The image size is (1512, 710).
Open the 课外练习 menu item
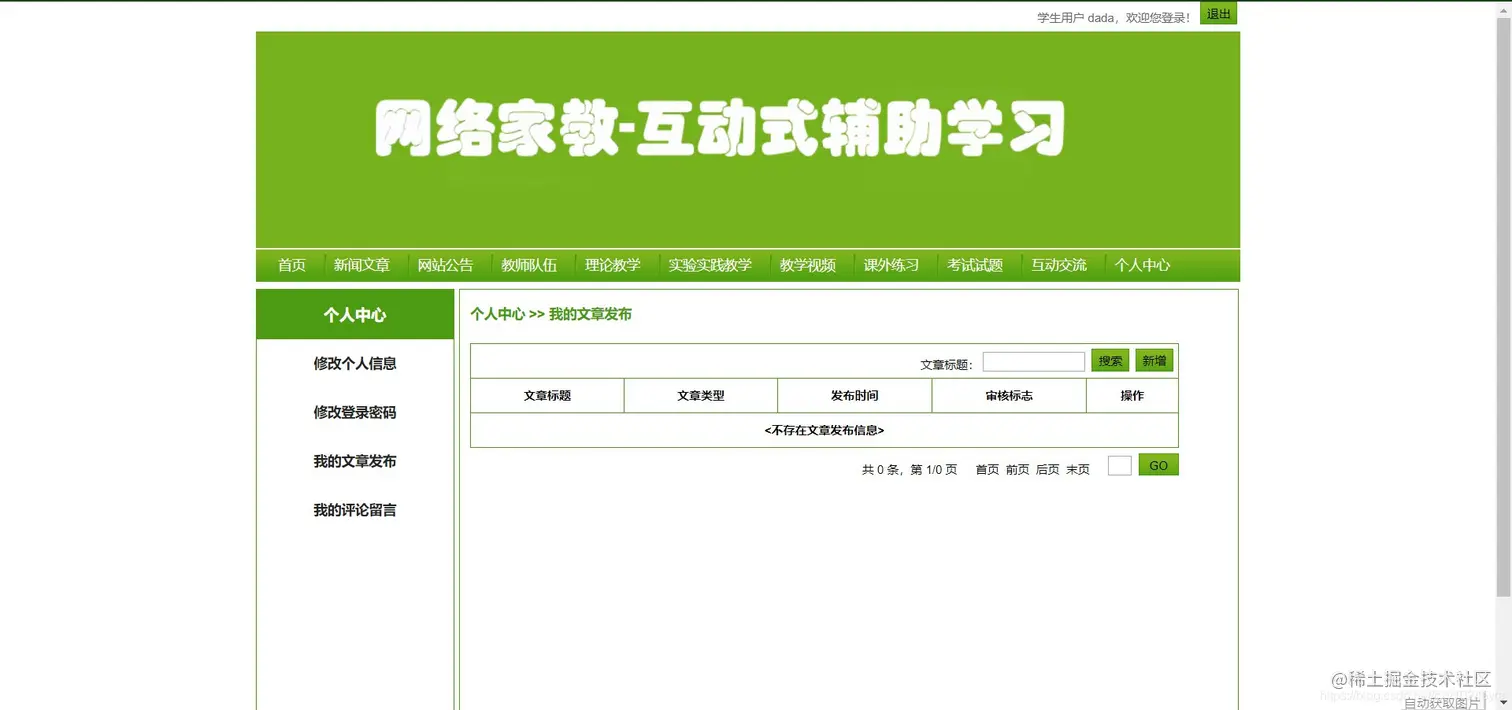[890, 265]
